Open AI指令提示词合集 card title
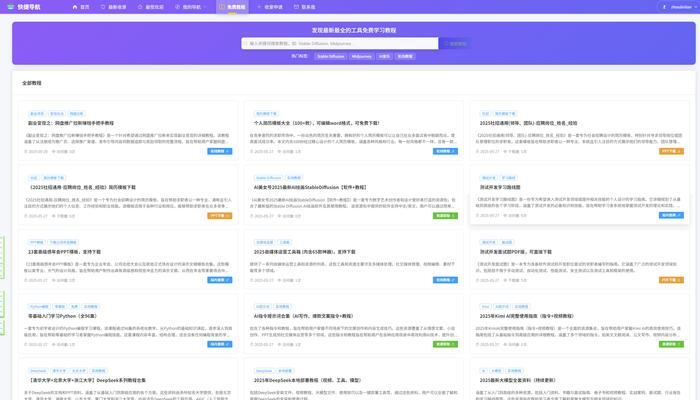 (304, 316)
